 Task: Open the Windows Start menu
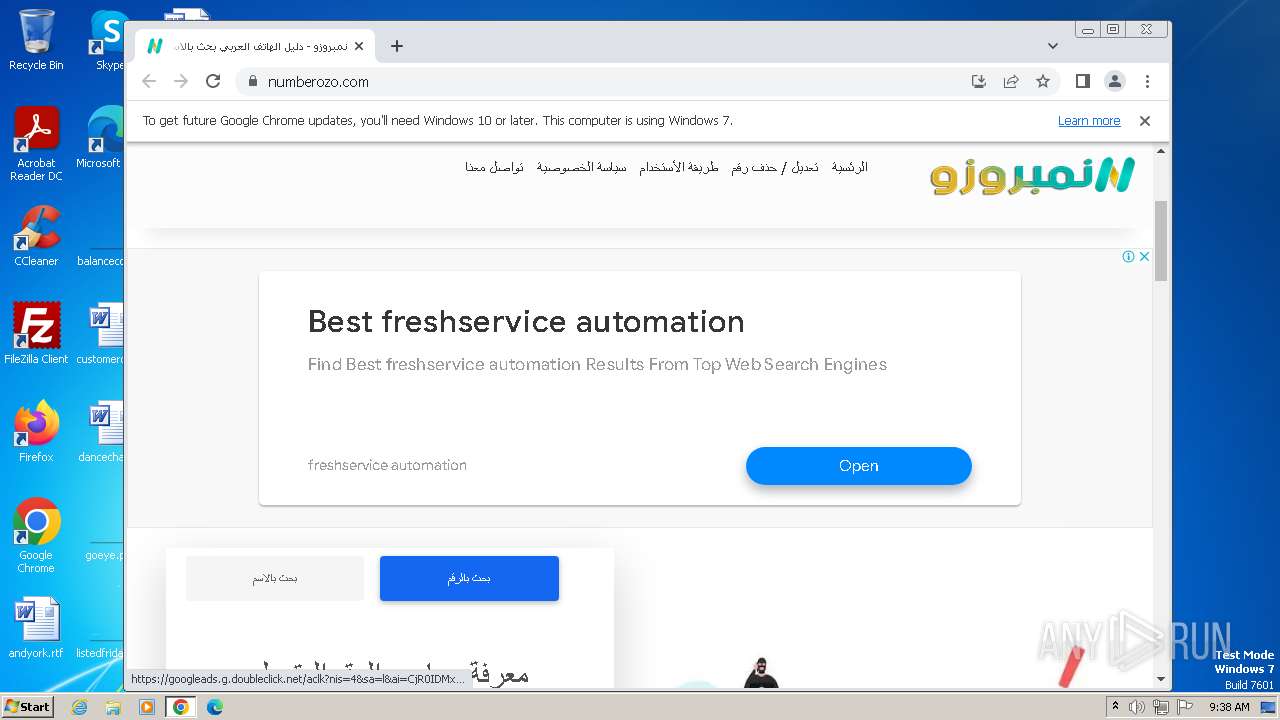point(28,707)
